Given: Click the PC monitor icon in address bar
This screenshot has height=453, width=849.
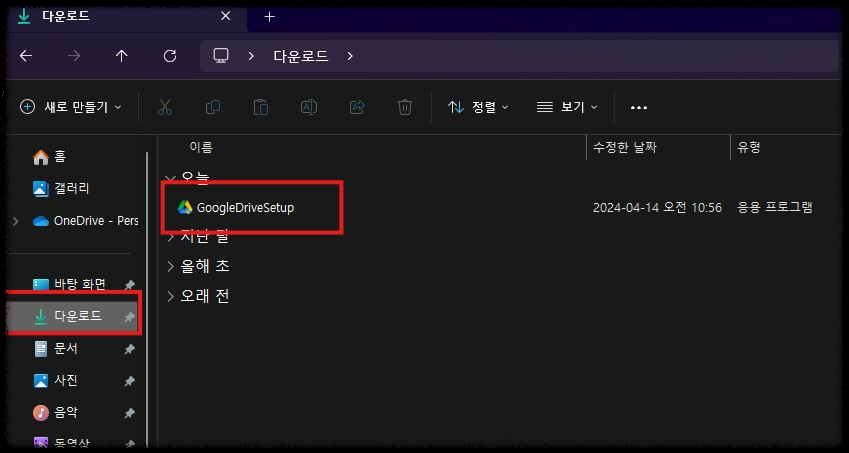Looking at the screenshot, I should 221,56.
